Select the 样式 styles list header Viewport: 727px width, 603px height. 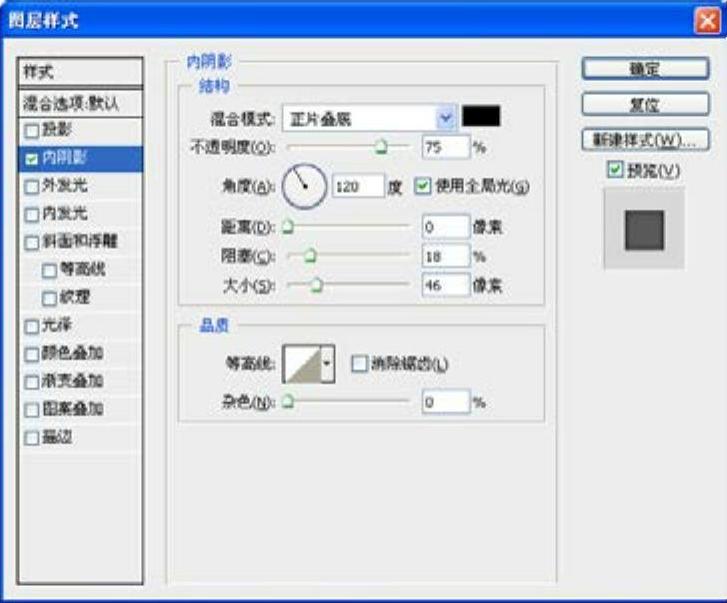pos(80,72)
